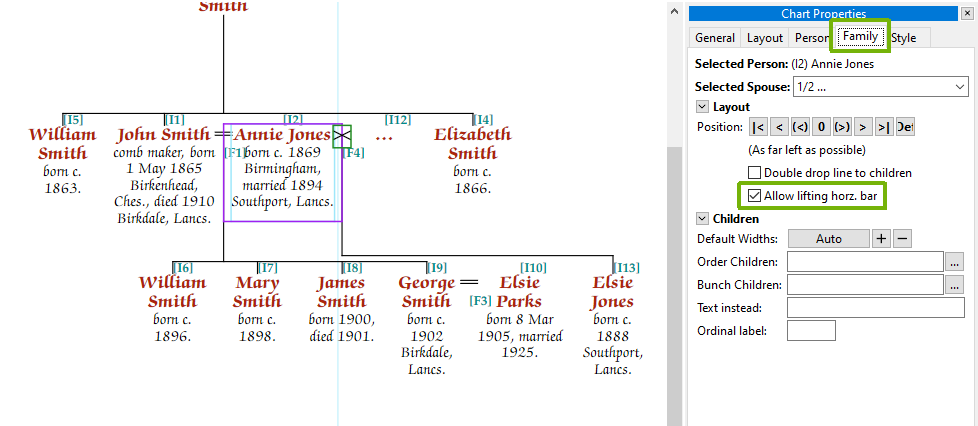978x426 pixels.
Task: Enable Double drop line to children
Action: (755, 173)
